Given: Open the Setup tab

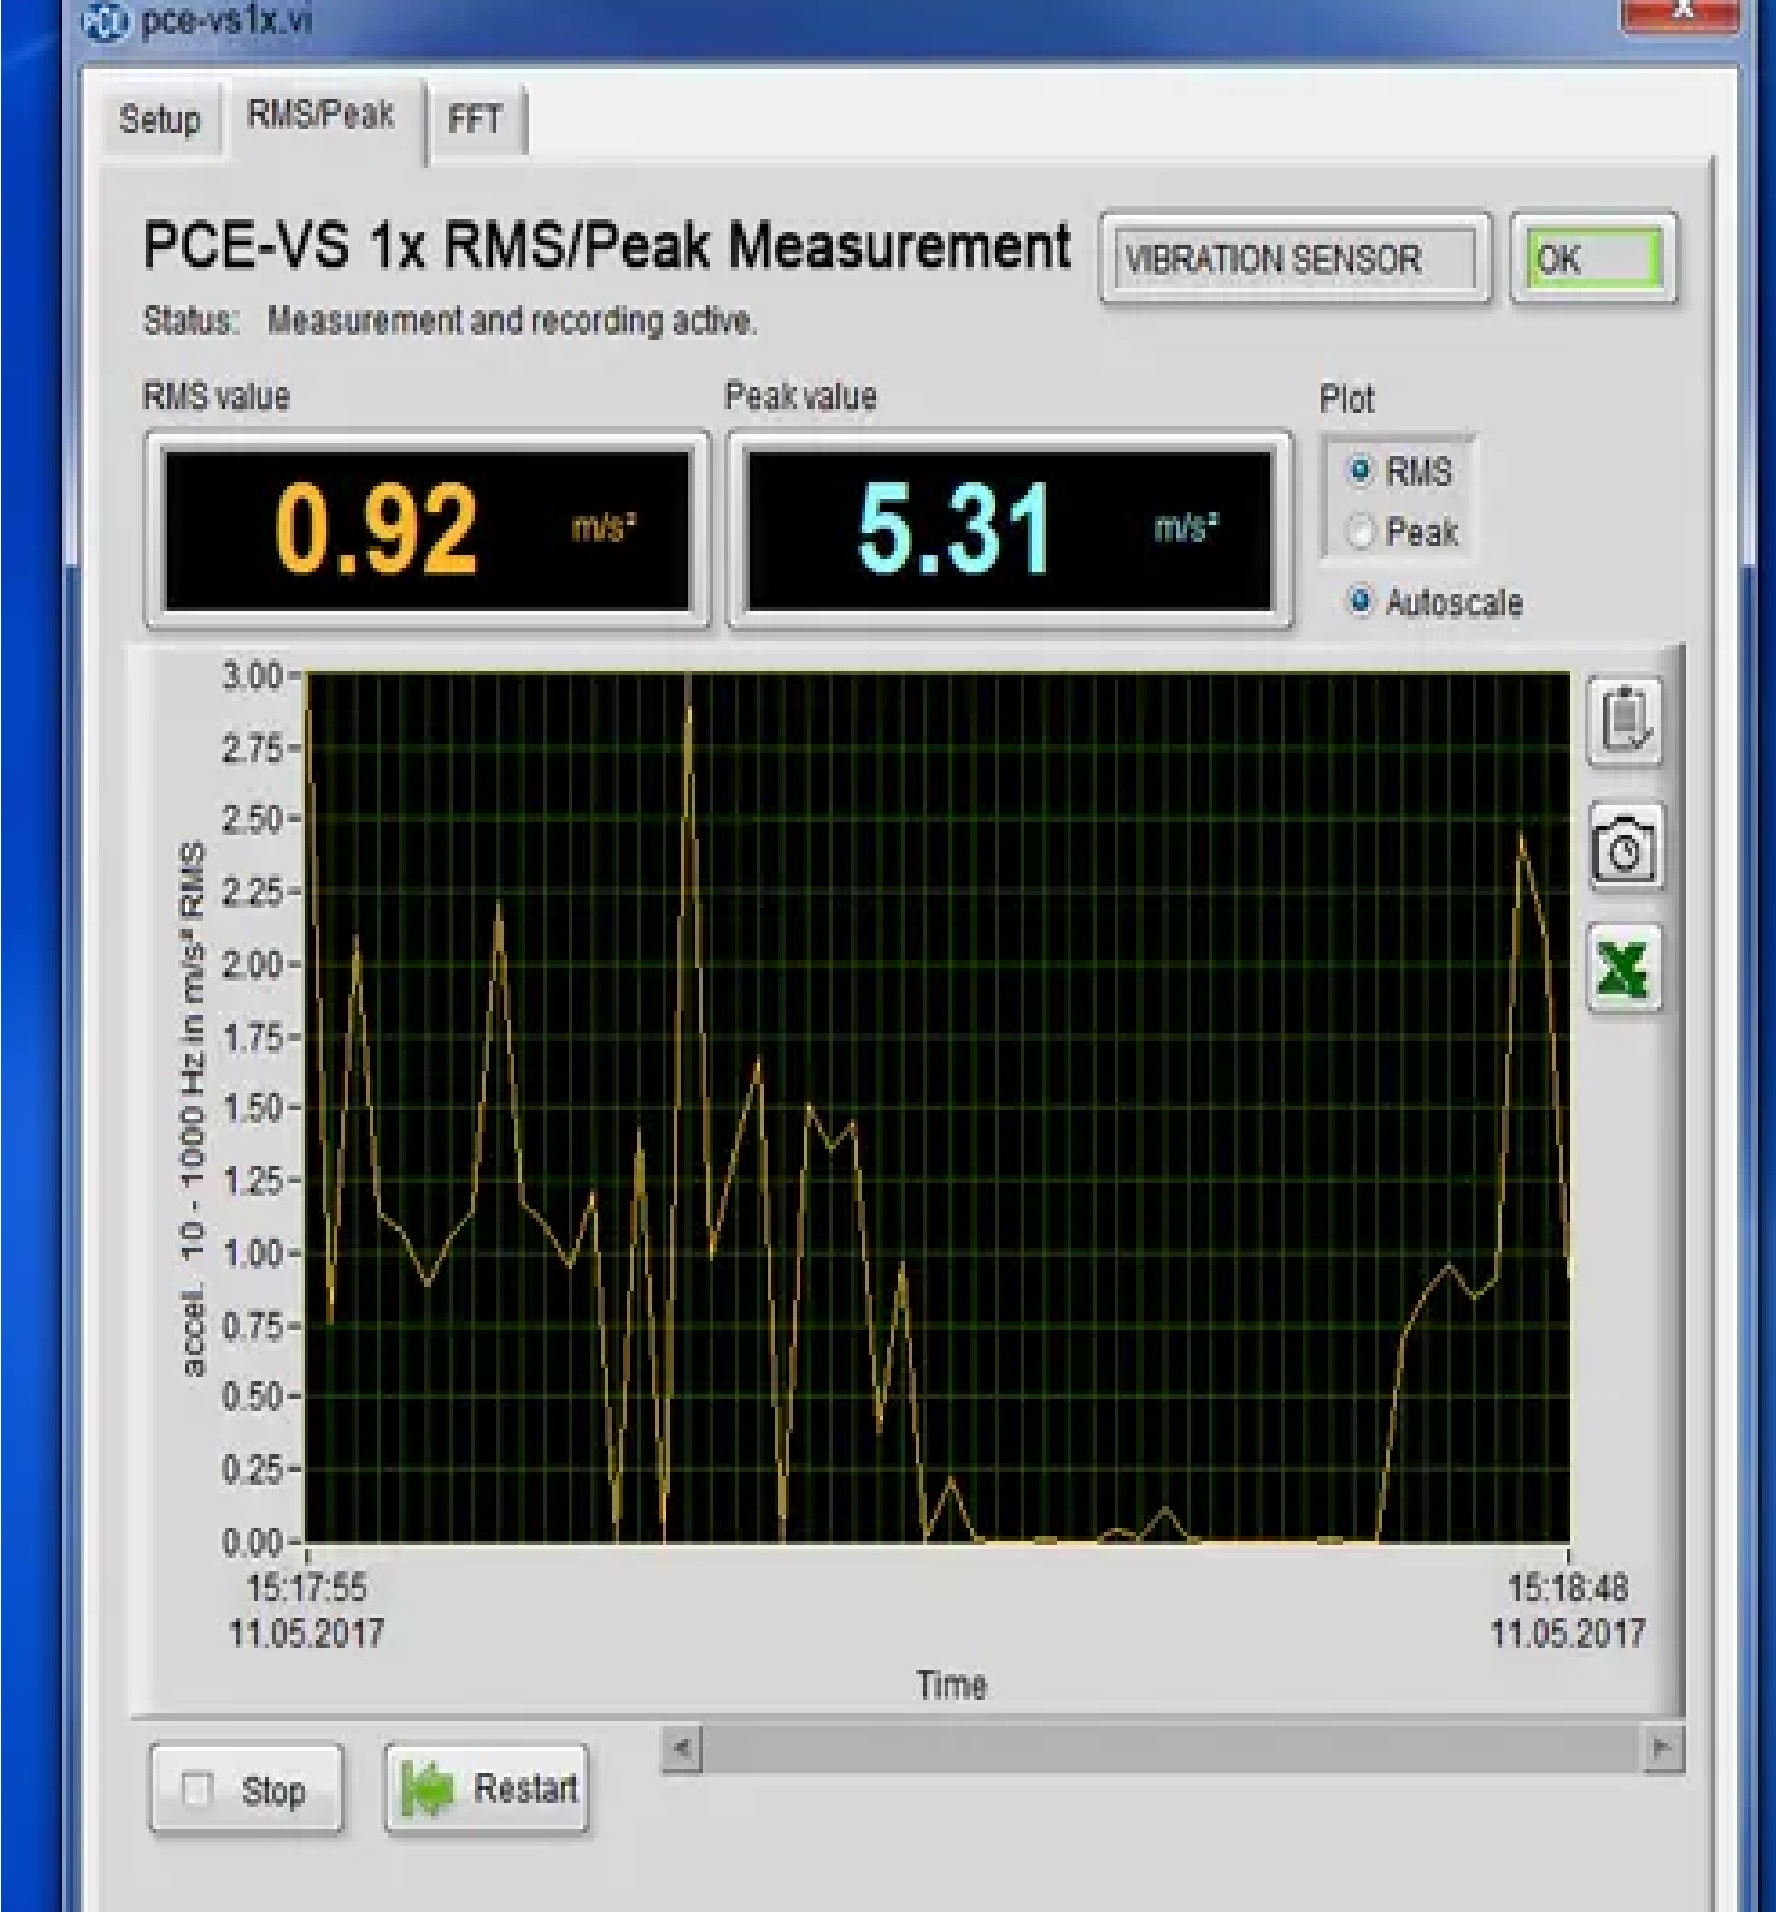Looking at the screenshot, I should pos(160,120).
